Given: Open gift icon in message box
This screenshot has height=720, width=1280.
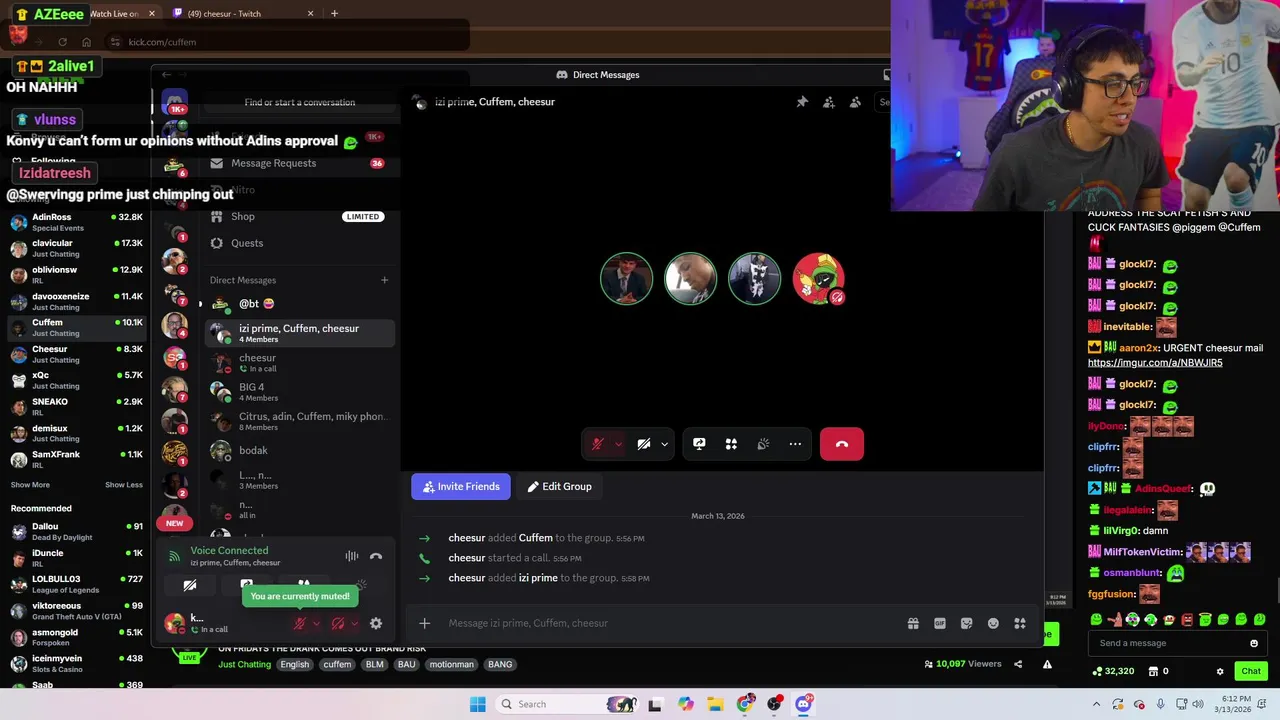Looking at the screenshot, I should click(x=913, y=623).
